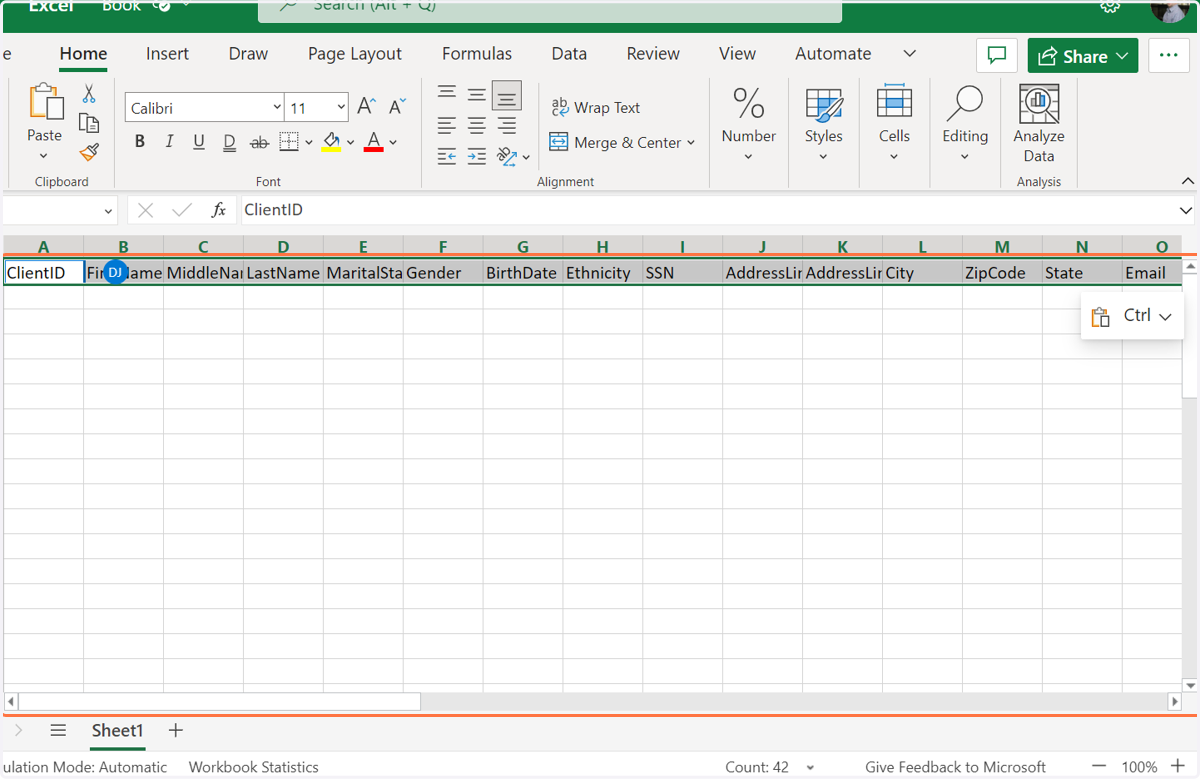The width and height of the screenshot is (1200, 779).
Task: Toggle strikethrough formatting
Action: pyautogui.click(x=259, y=142)
